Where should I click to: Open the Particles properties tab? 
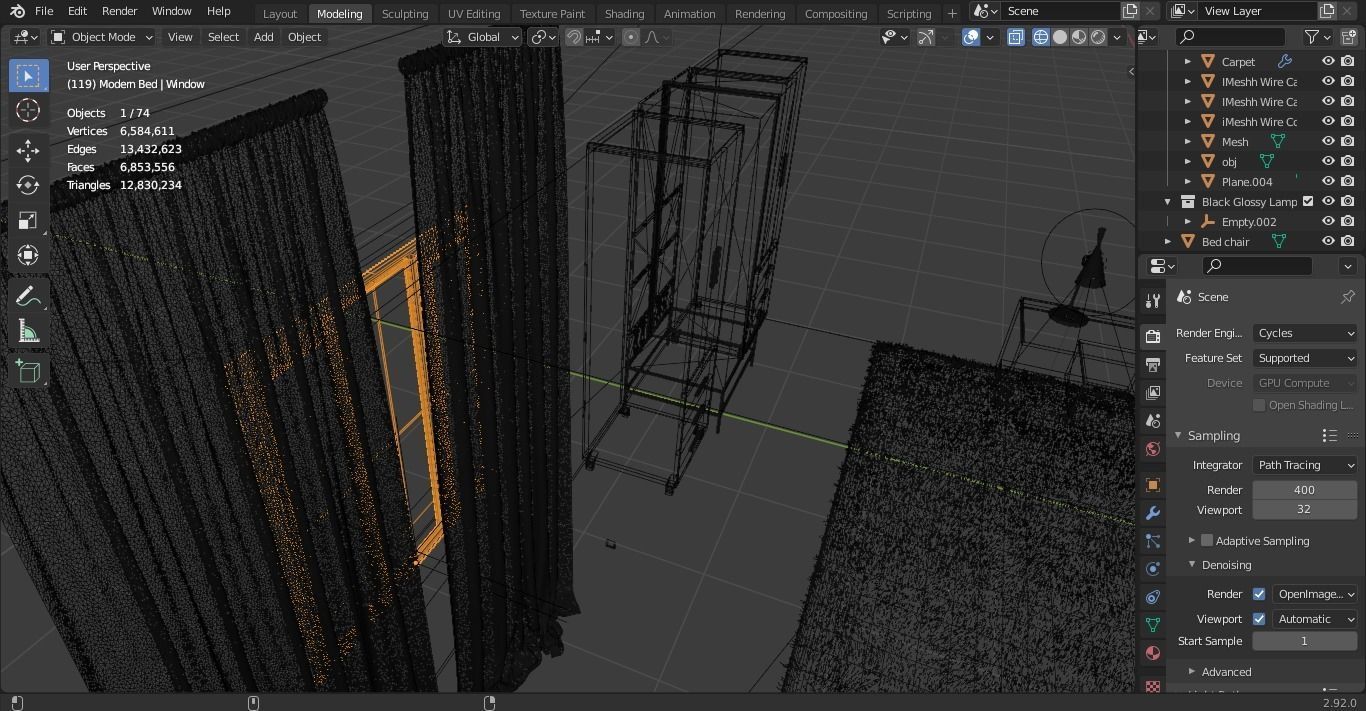point(1153,541)
